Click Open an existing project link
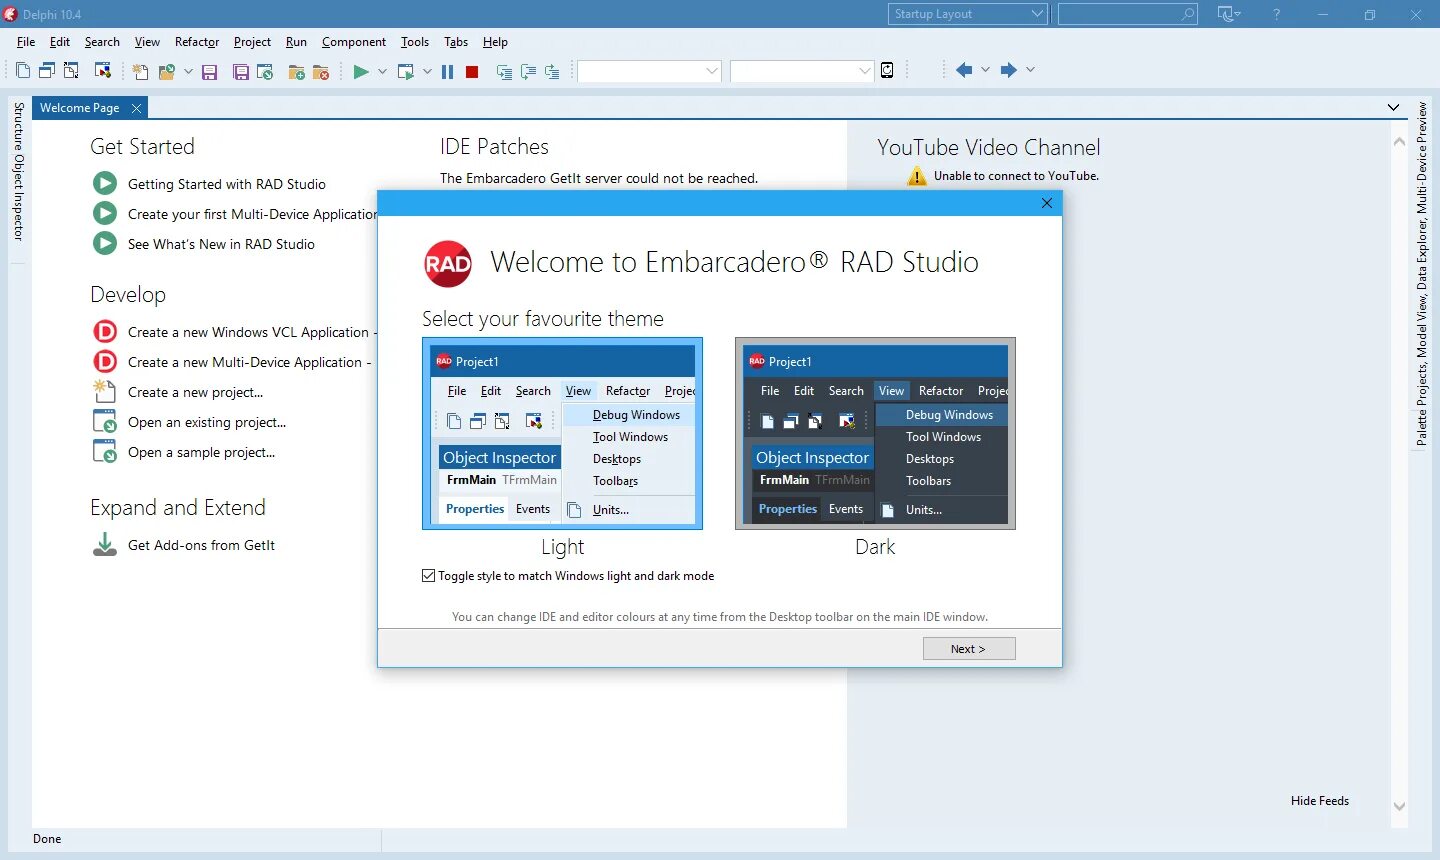Image resolution: width=1440 pixels, height=860 pixels. [x=207, y=422]
